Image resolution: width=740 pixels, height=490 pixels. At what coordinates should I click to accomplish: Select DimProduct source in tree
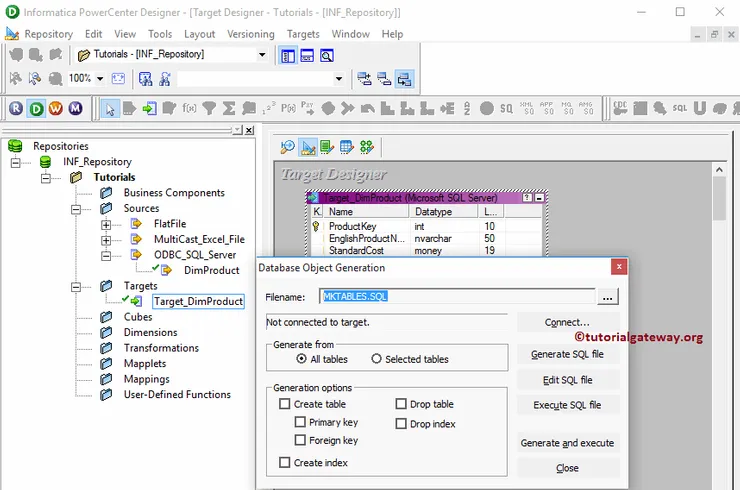pyautogui.click(x=211, y=270)
